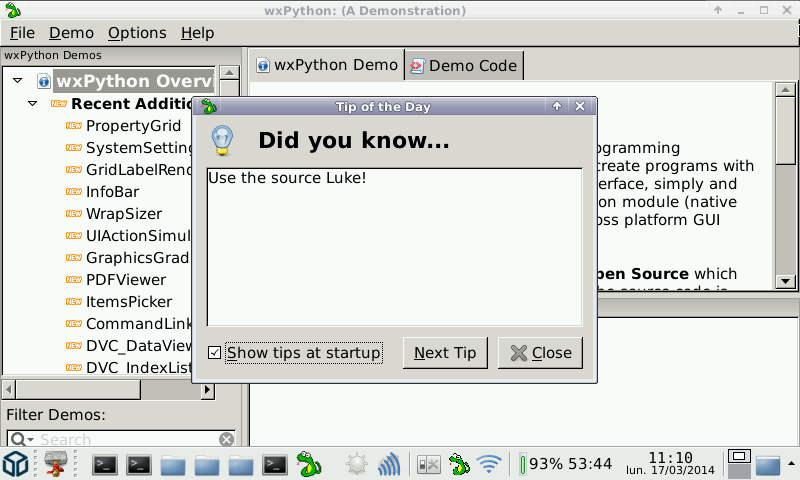Clear the filter search with the X icon
The height and width of the screenshot is (480, 800).
[x=227, y=439]
